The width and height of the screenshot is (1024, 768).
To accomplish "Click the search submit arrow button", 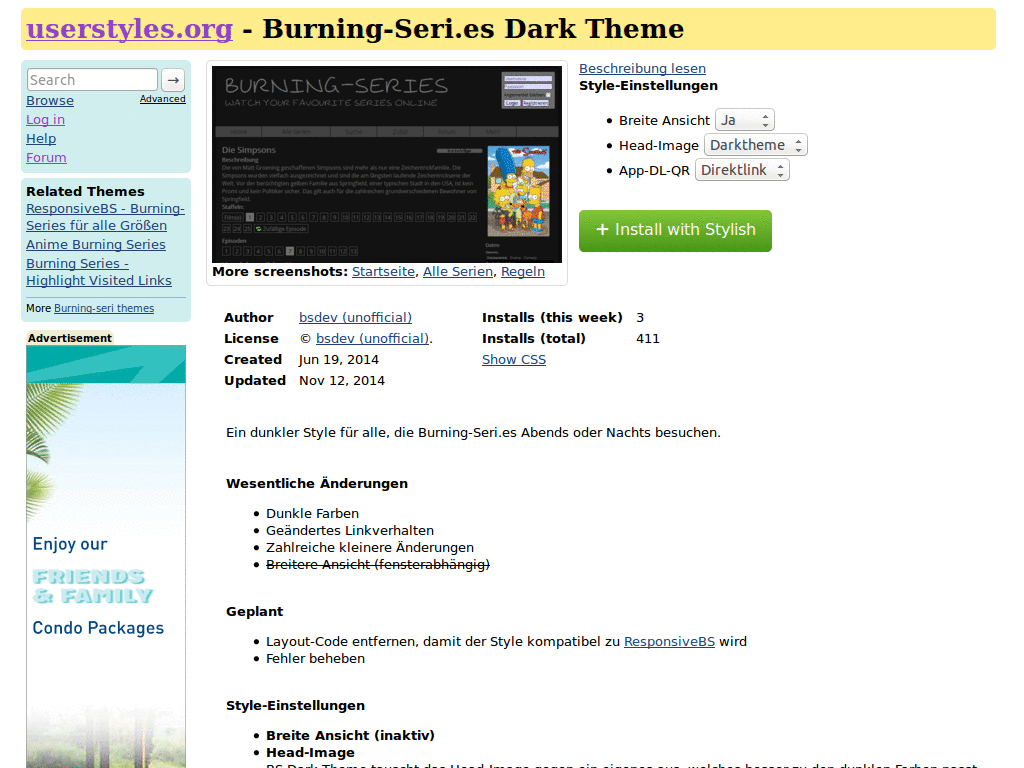I will click(173, 80).
